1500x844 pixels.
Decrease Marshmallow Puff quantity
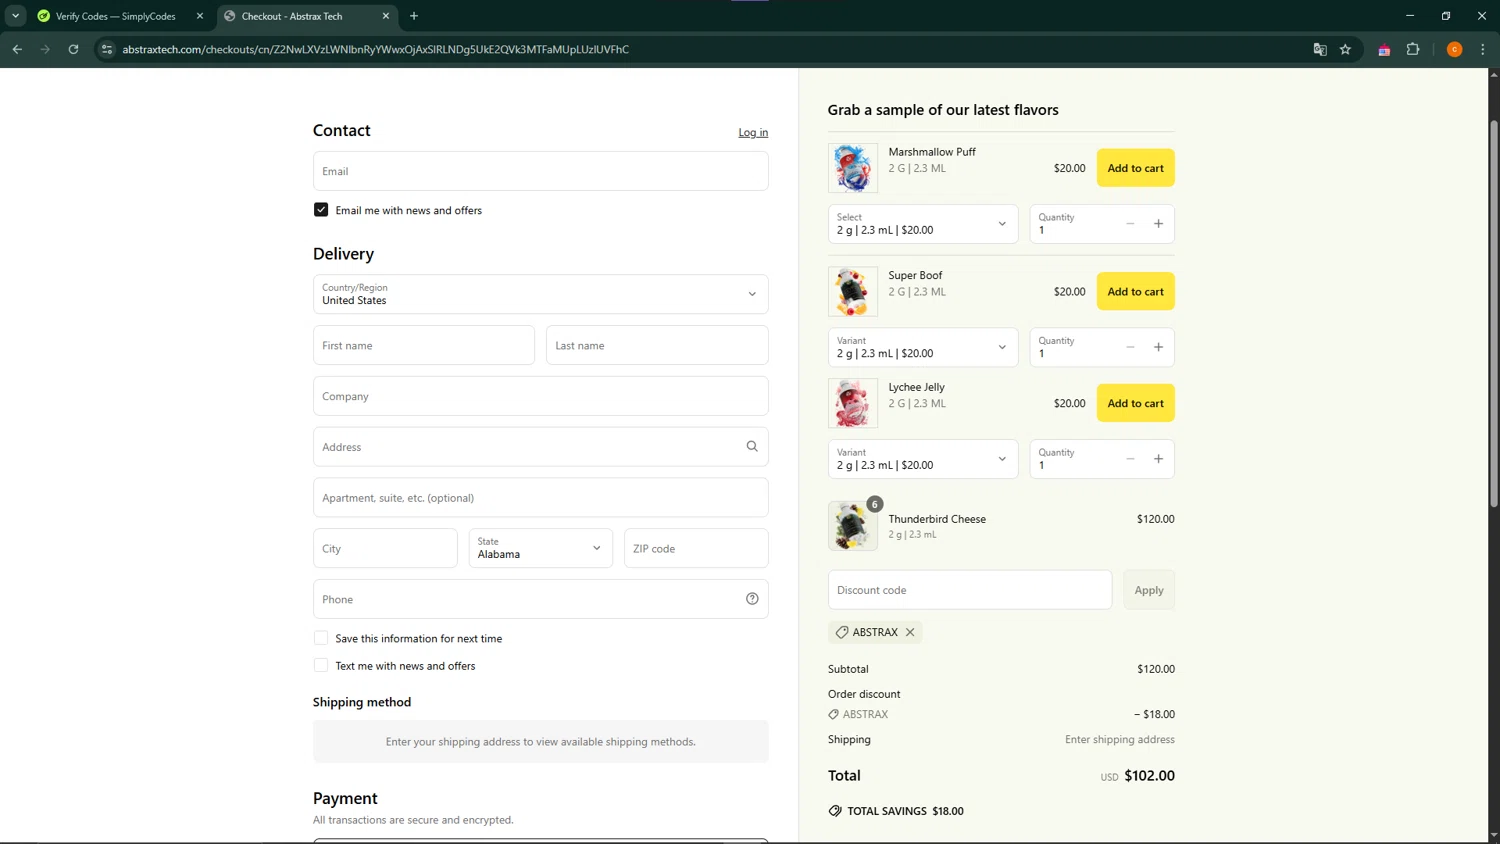[x=1130, y=224]
